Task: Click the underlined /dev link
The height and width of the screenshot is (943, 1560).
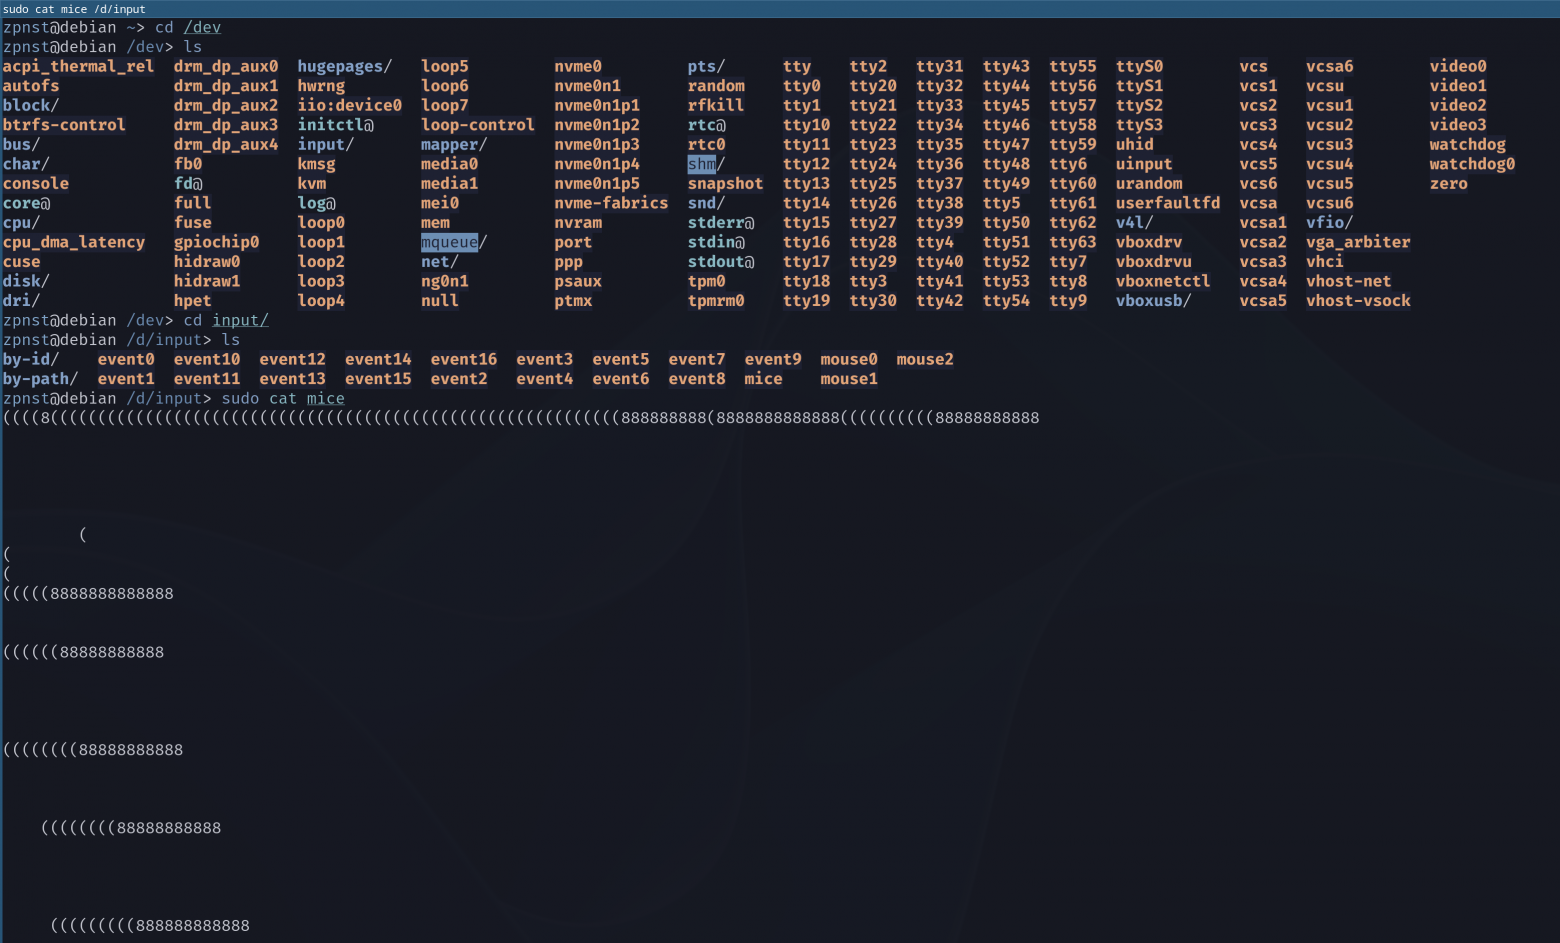Action: [202, 27]
